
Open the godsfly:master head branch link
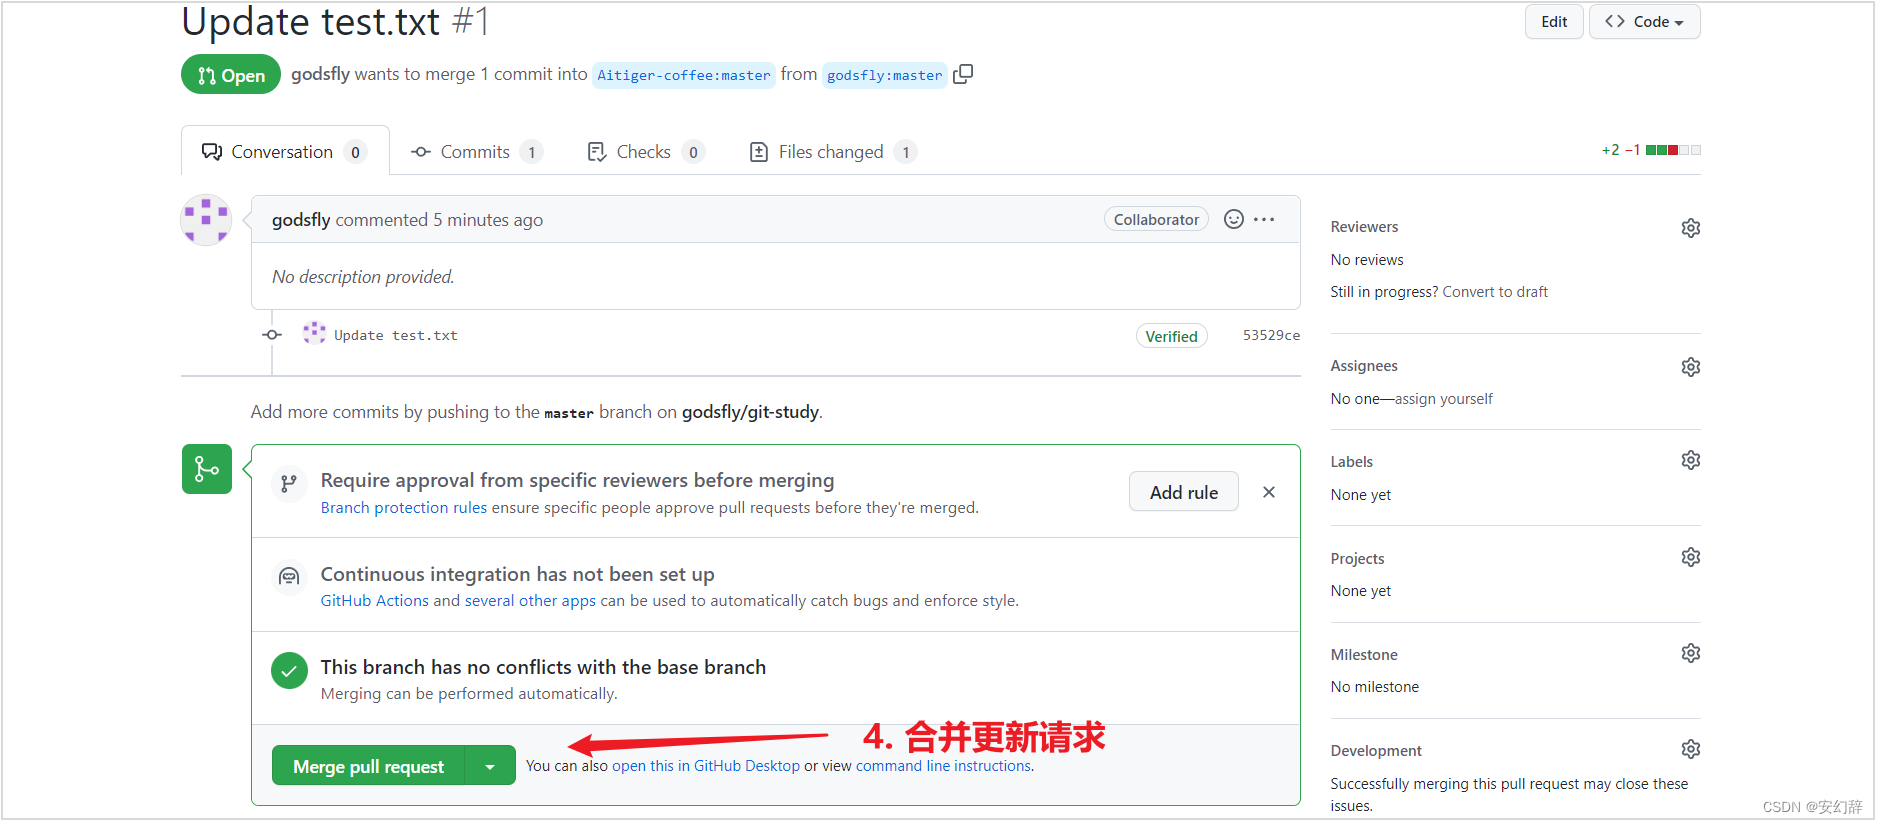[885, 75]
